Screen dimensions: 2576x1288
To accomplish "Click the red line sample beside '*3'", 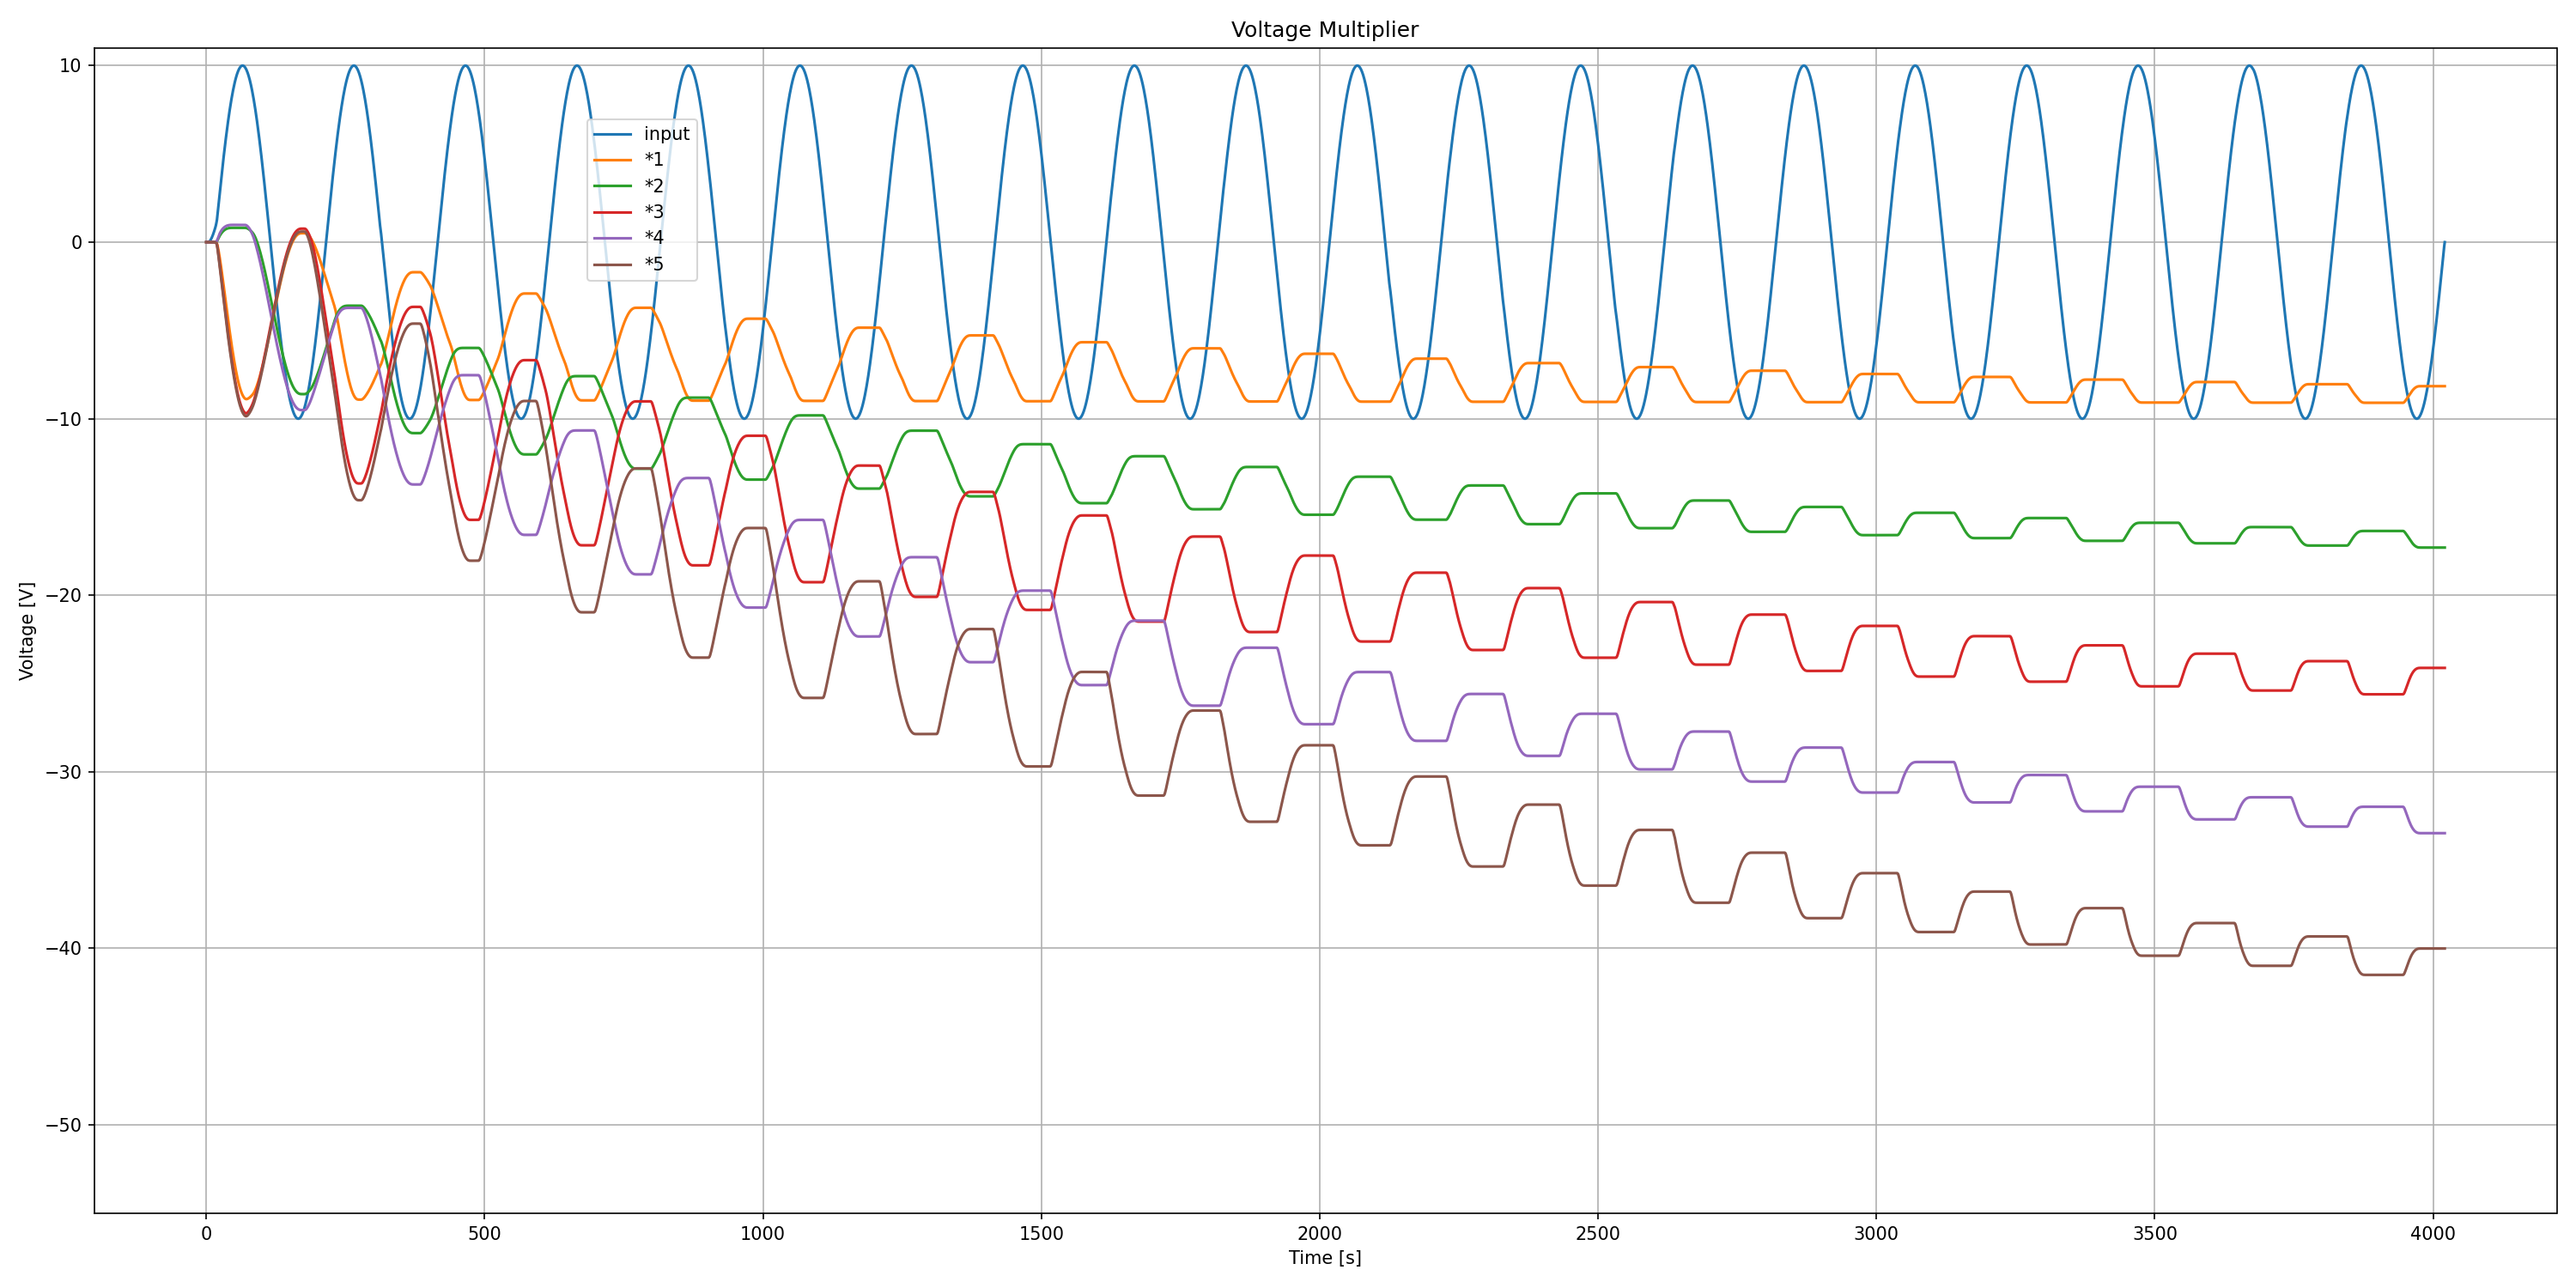I will (613, 212).
